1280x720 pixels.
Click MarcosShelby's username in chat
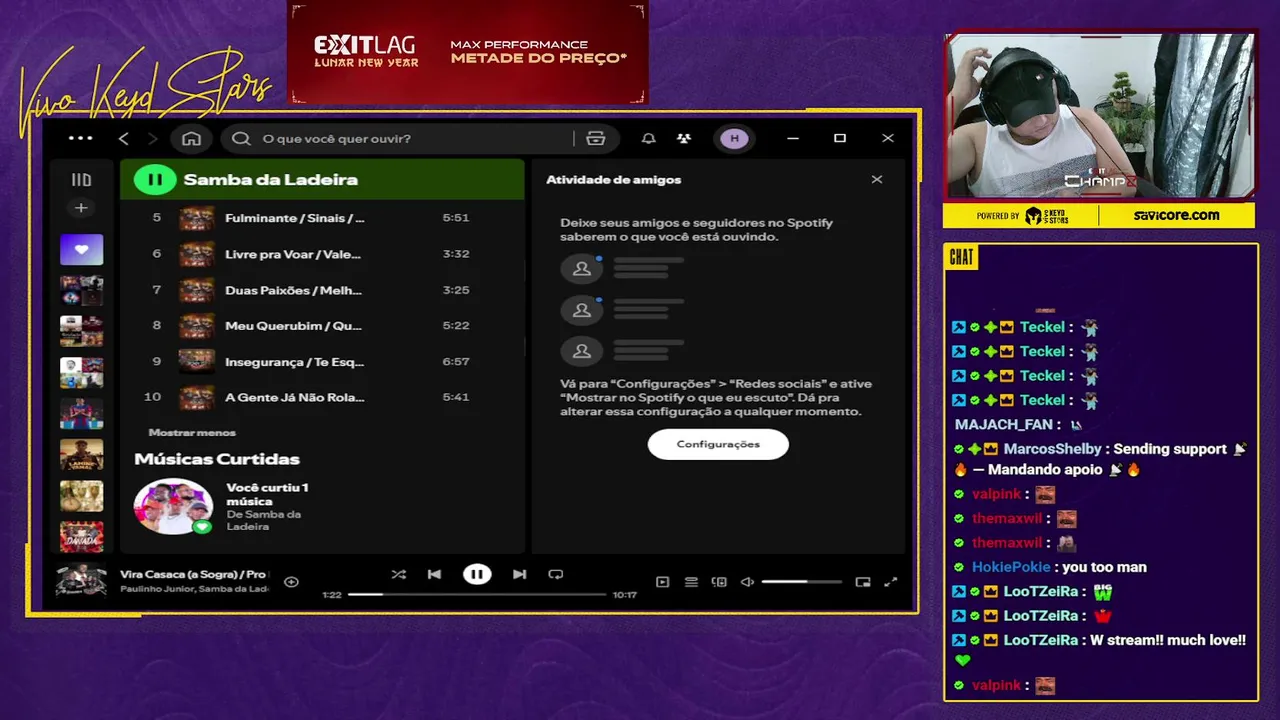1052,449
